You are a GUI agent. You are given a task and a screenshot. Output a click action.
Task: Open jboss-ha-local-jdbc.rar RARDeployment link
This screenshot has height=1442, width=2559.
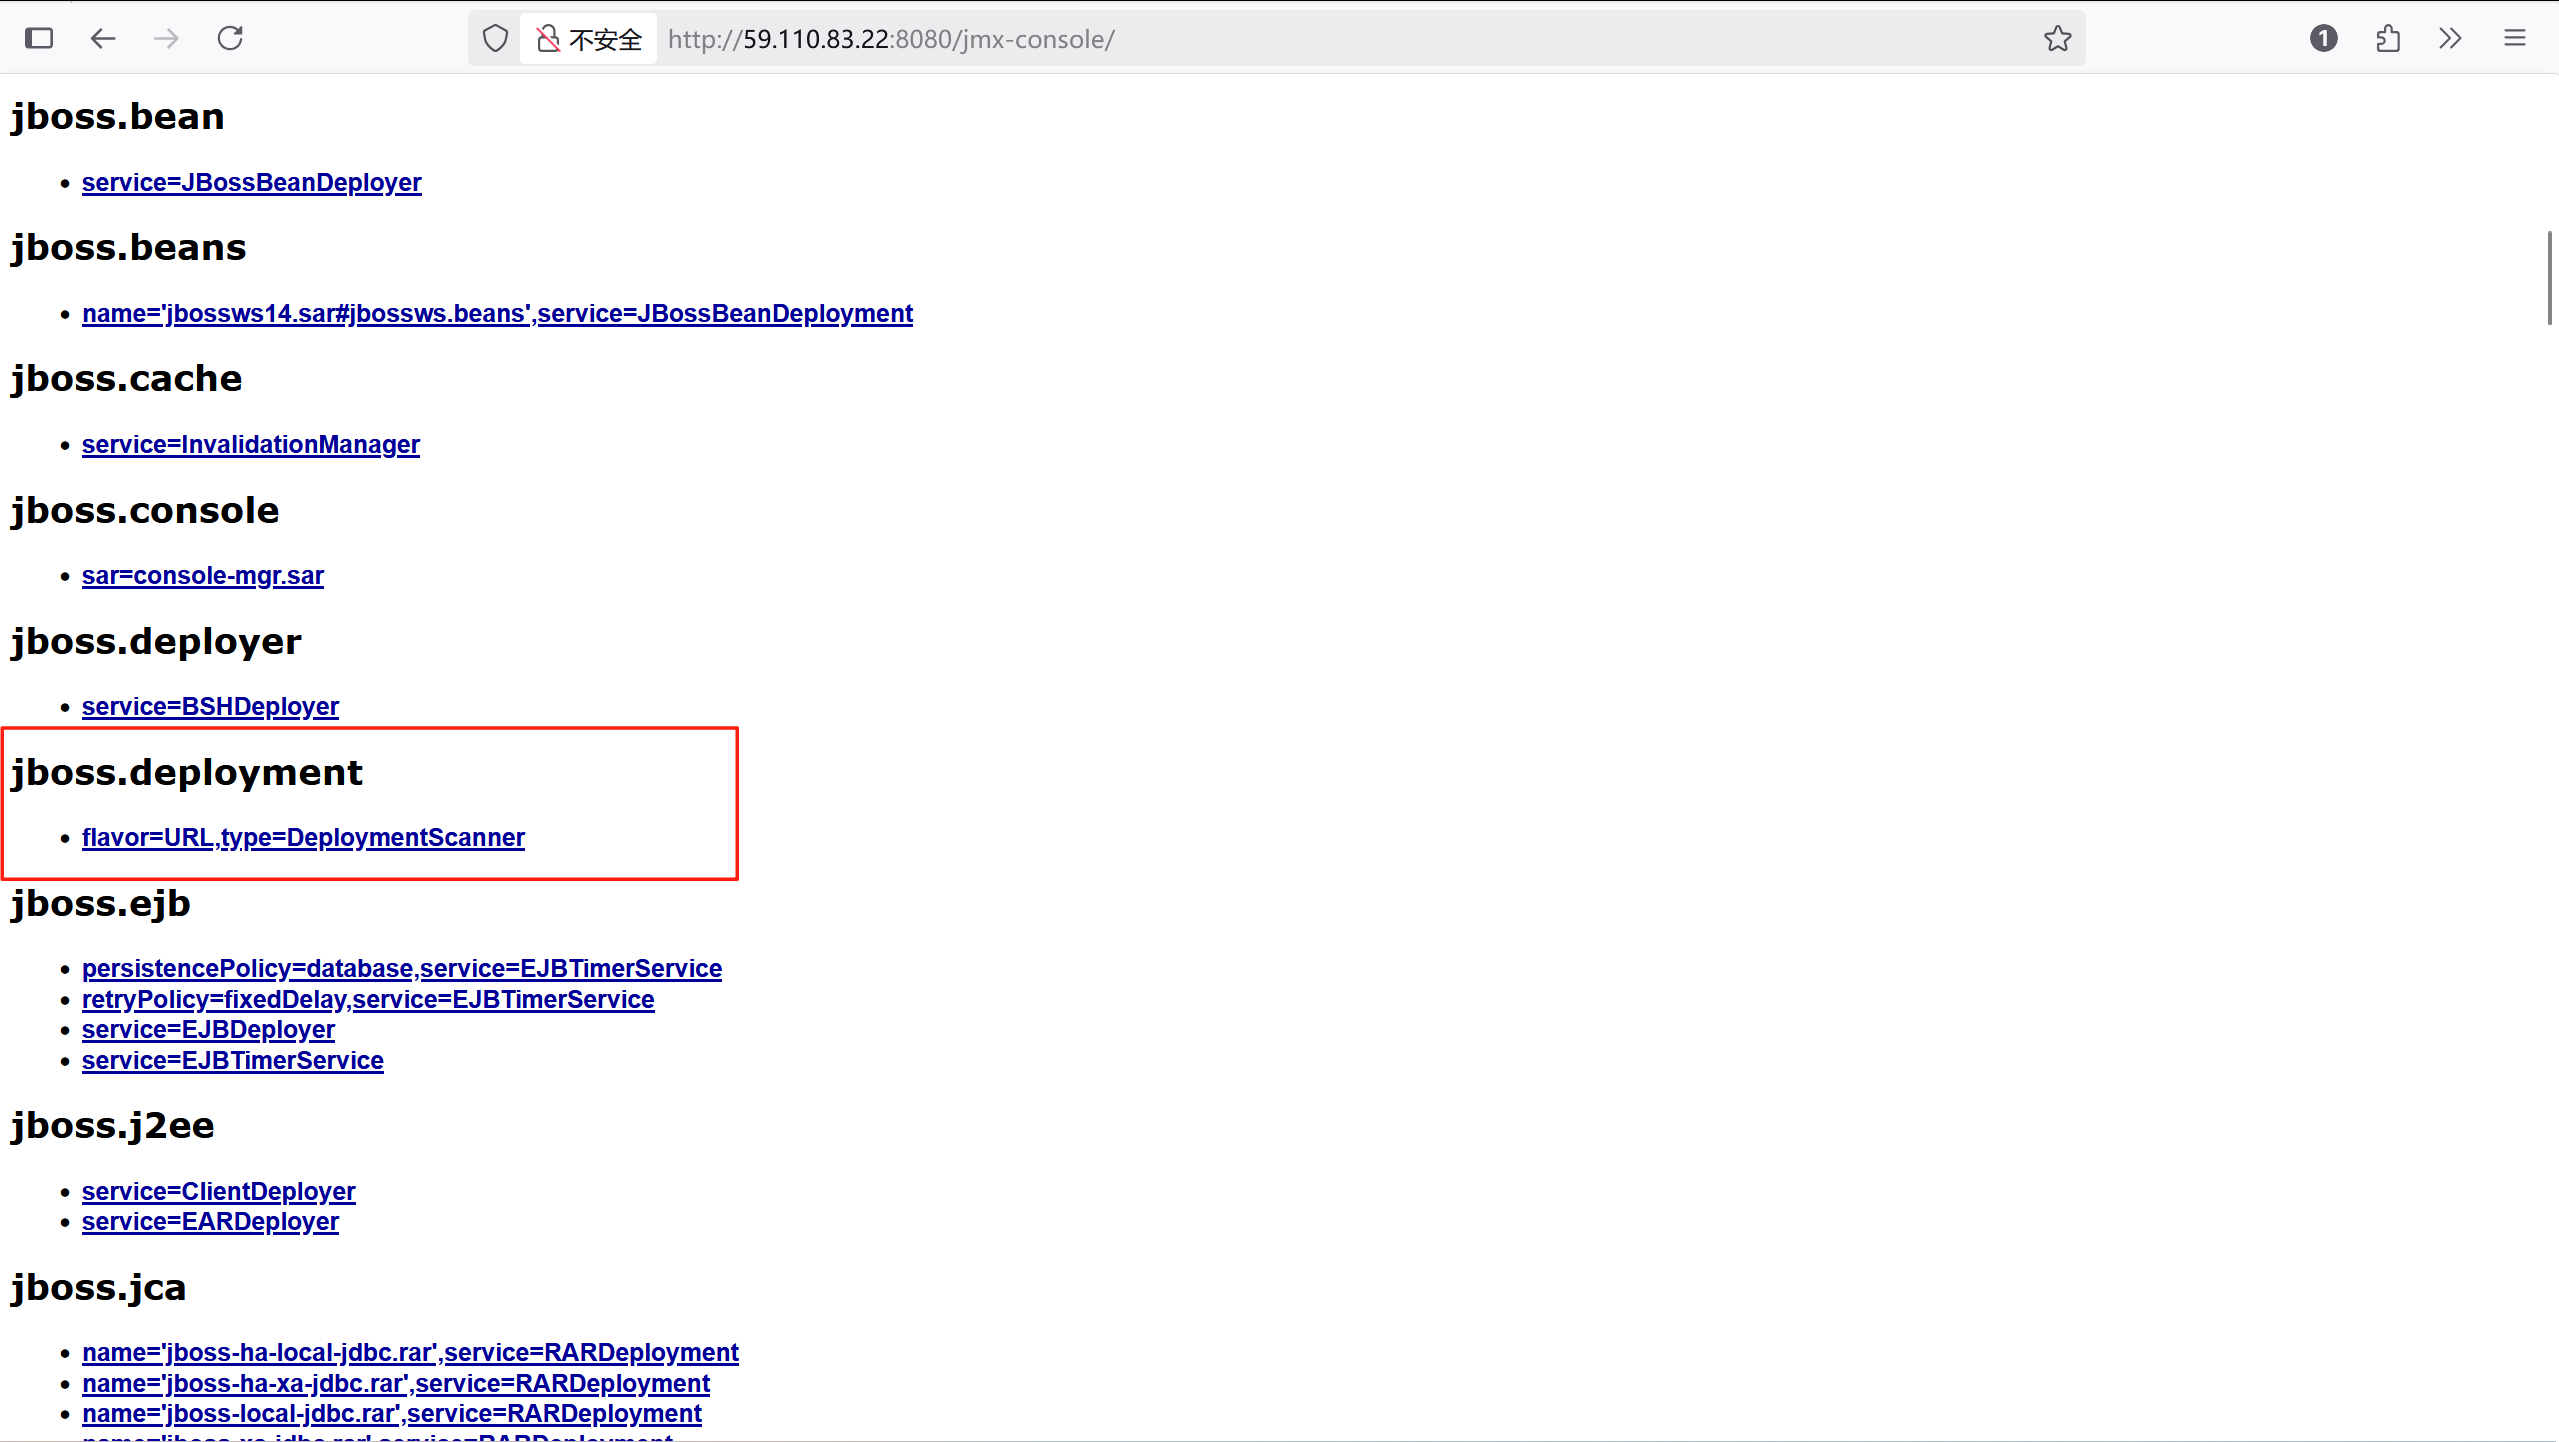point(410,1353)
